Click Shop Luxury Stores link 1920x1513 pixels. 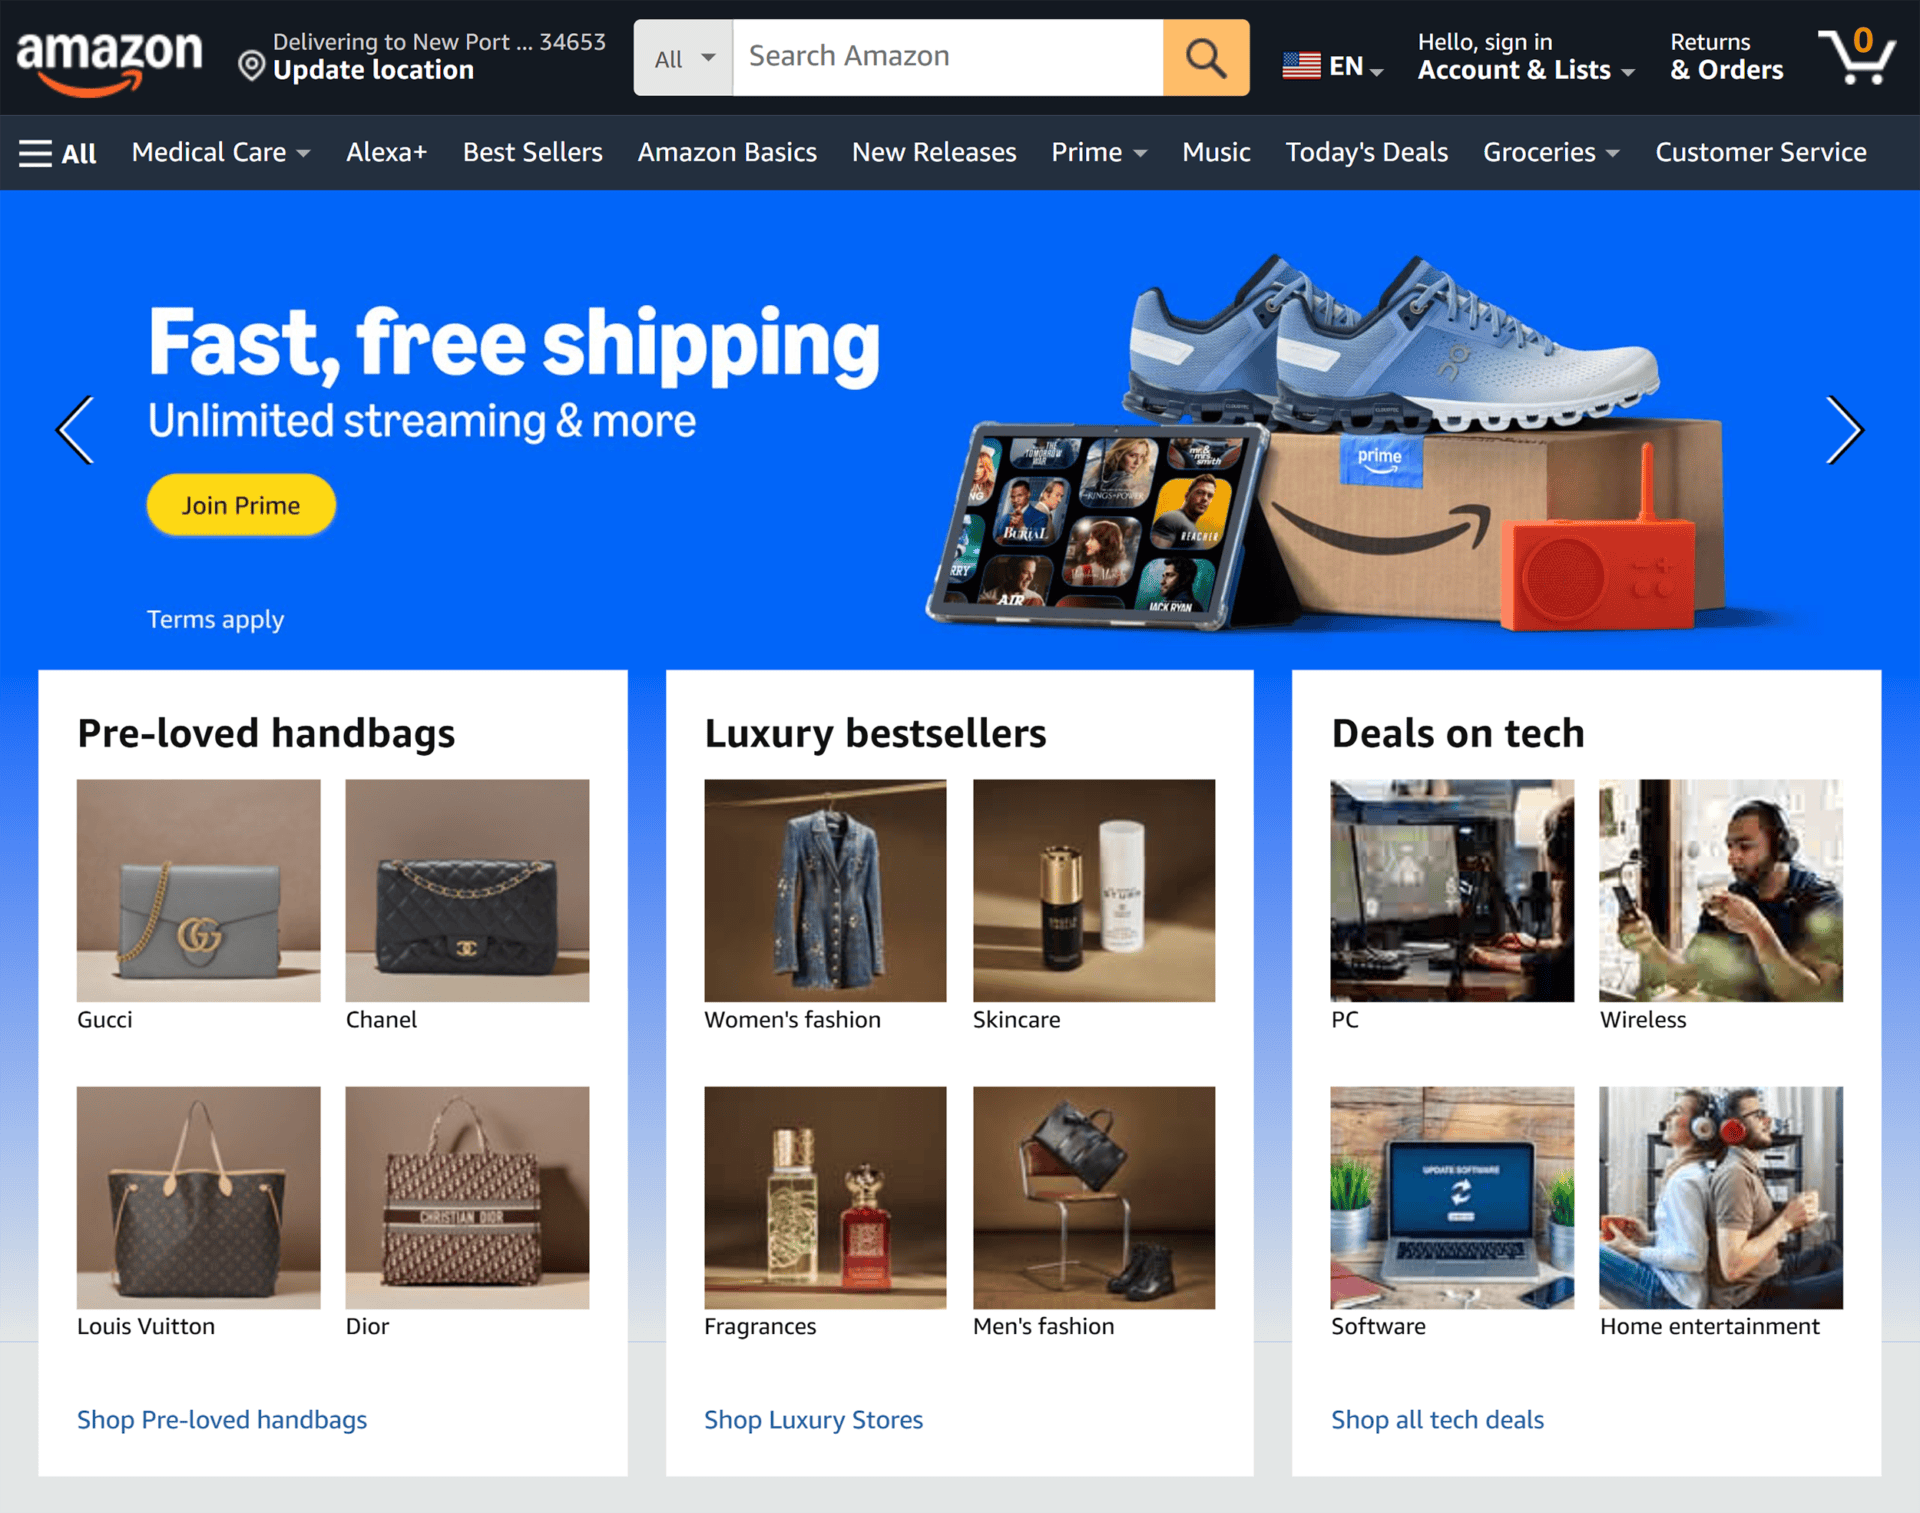(x=813, y=1420)
